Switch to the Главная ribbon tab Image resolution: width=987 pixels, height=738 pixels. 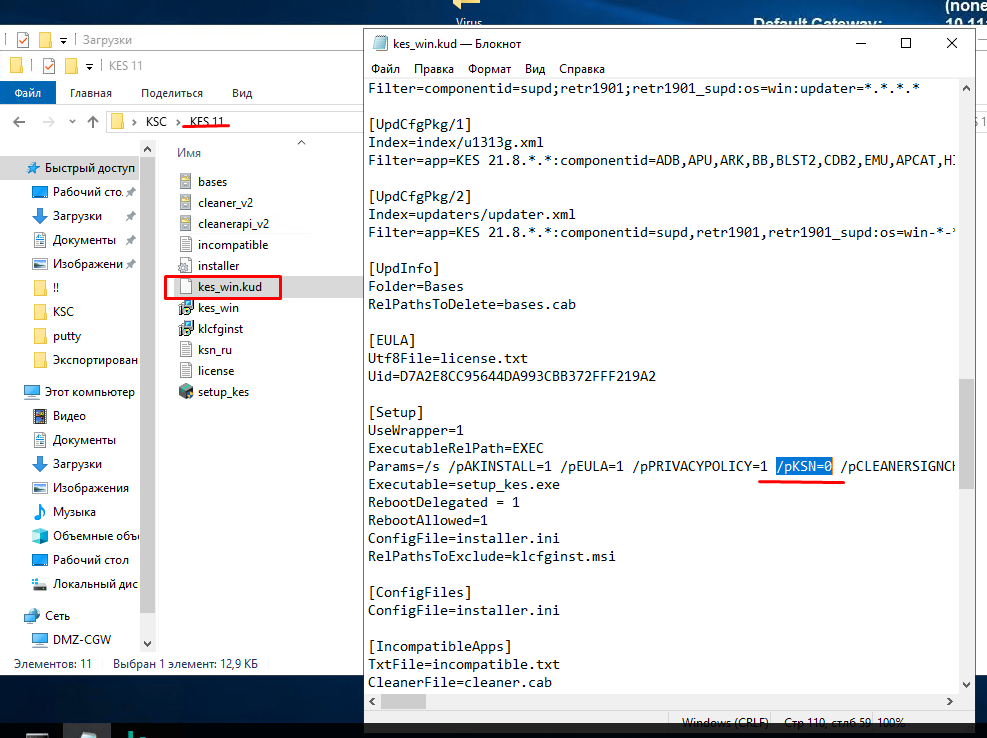click(91, 93)
